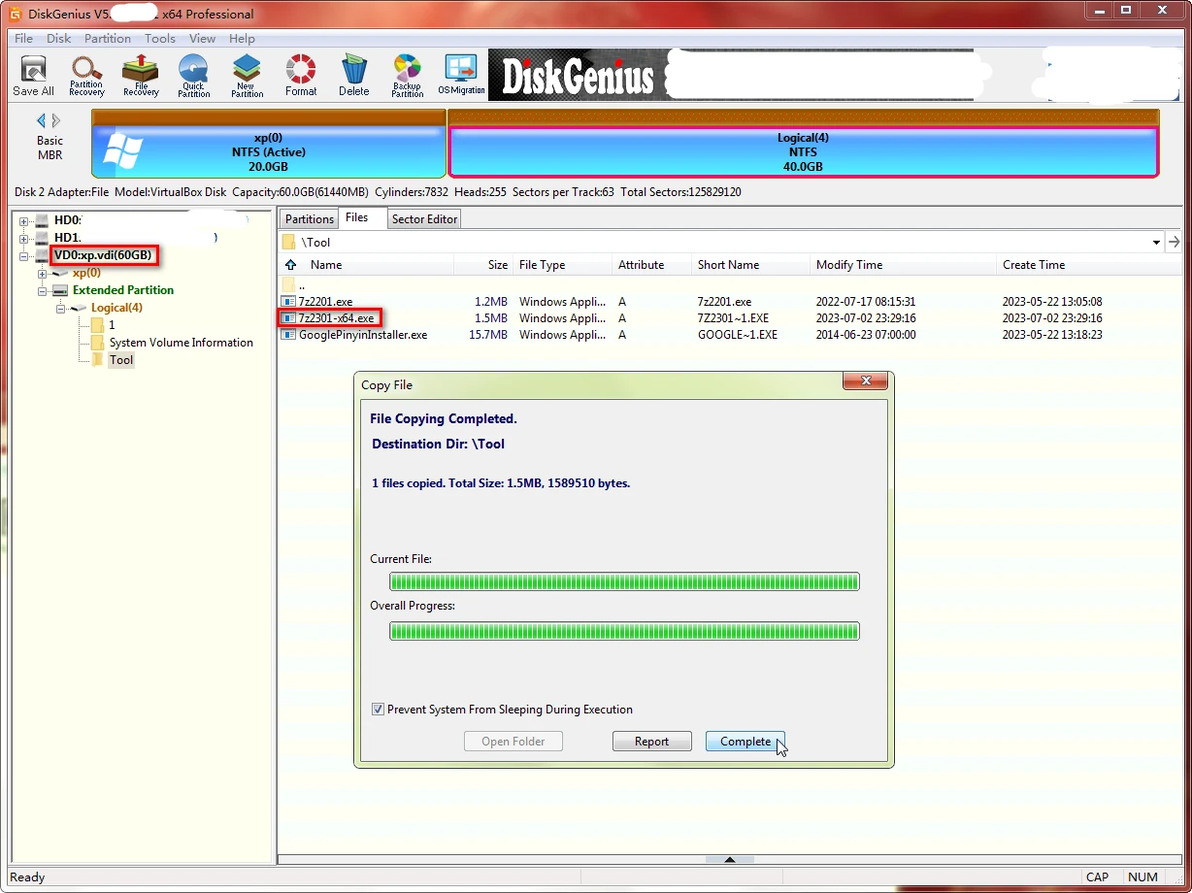
Task: Click the collapse arrow at the bottom of the file panel
Action: 729,860
